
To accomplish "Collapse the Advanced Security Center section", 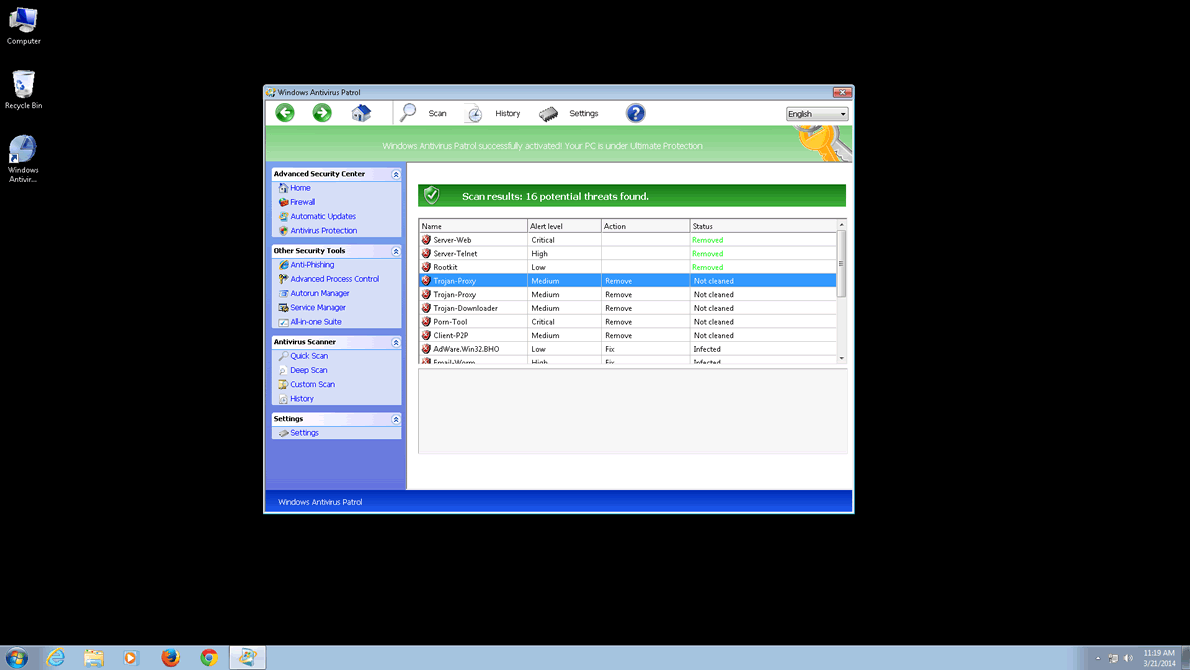I will [396, 174].
